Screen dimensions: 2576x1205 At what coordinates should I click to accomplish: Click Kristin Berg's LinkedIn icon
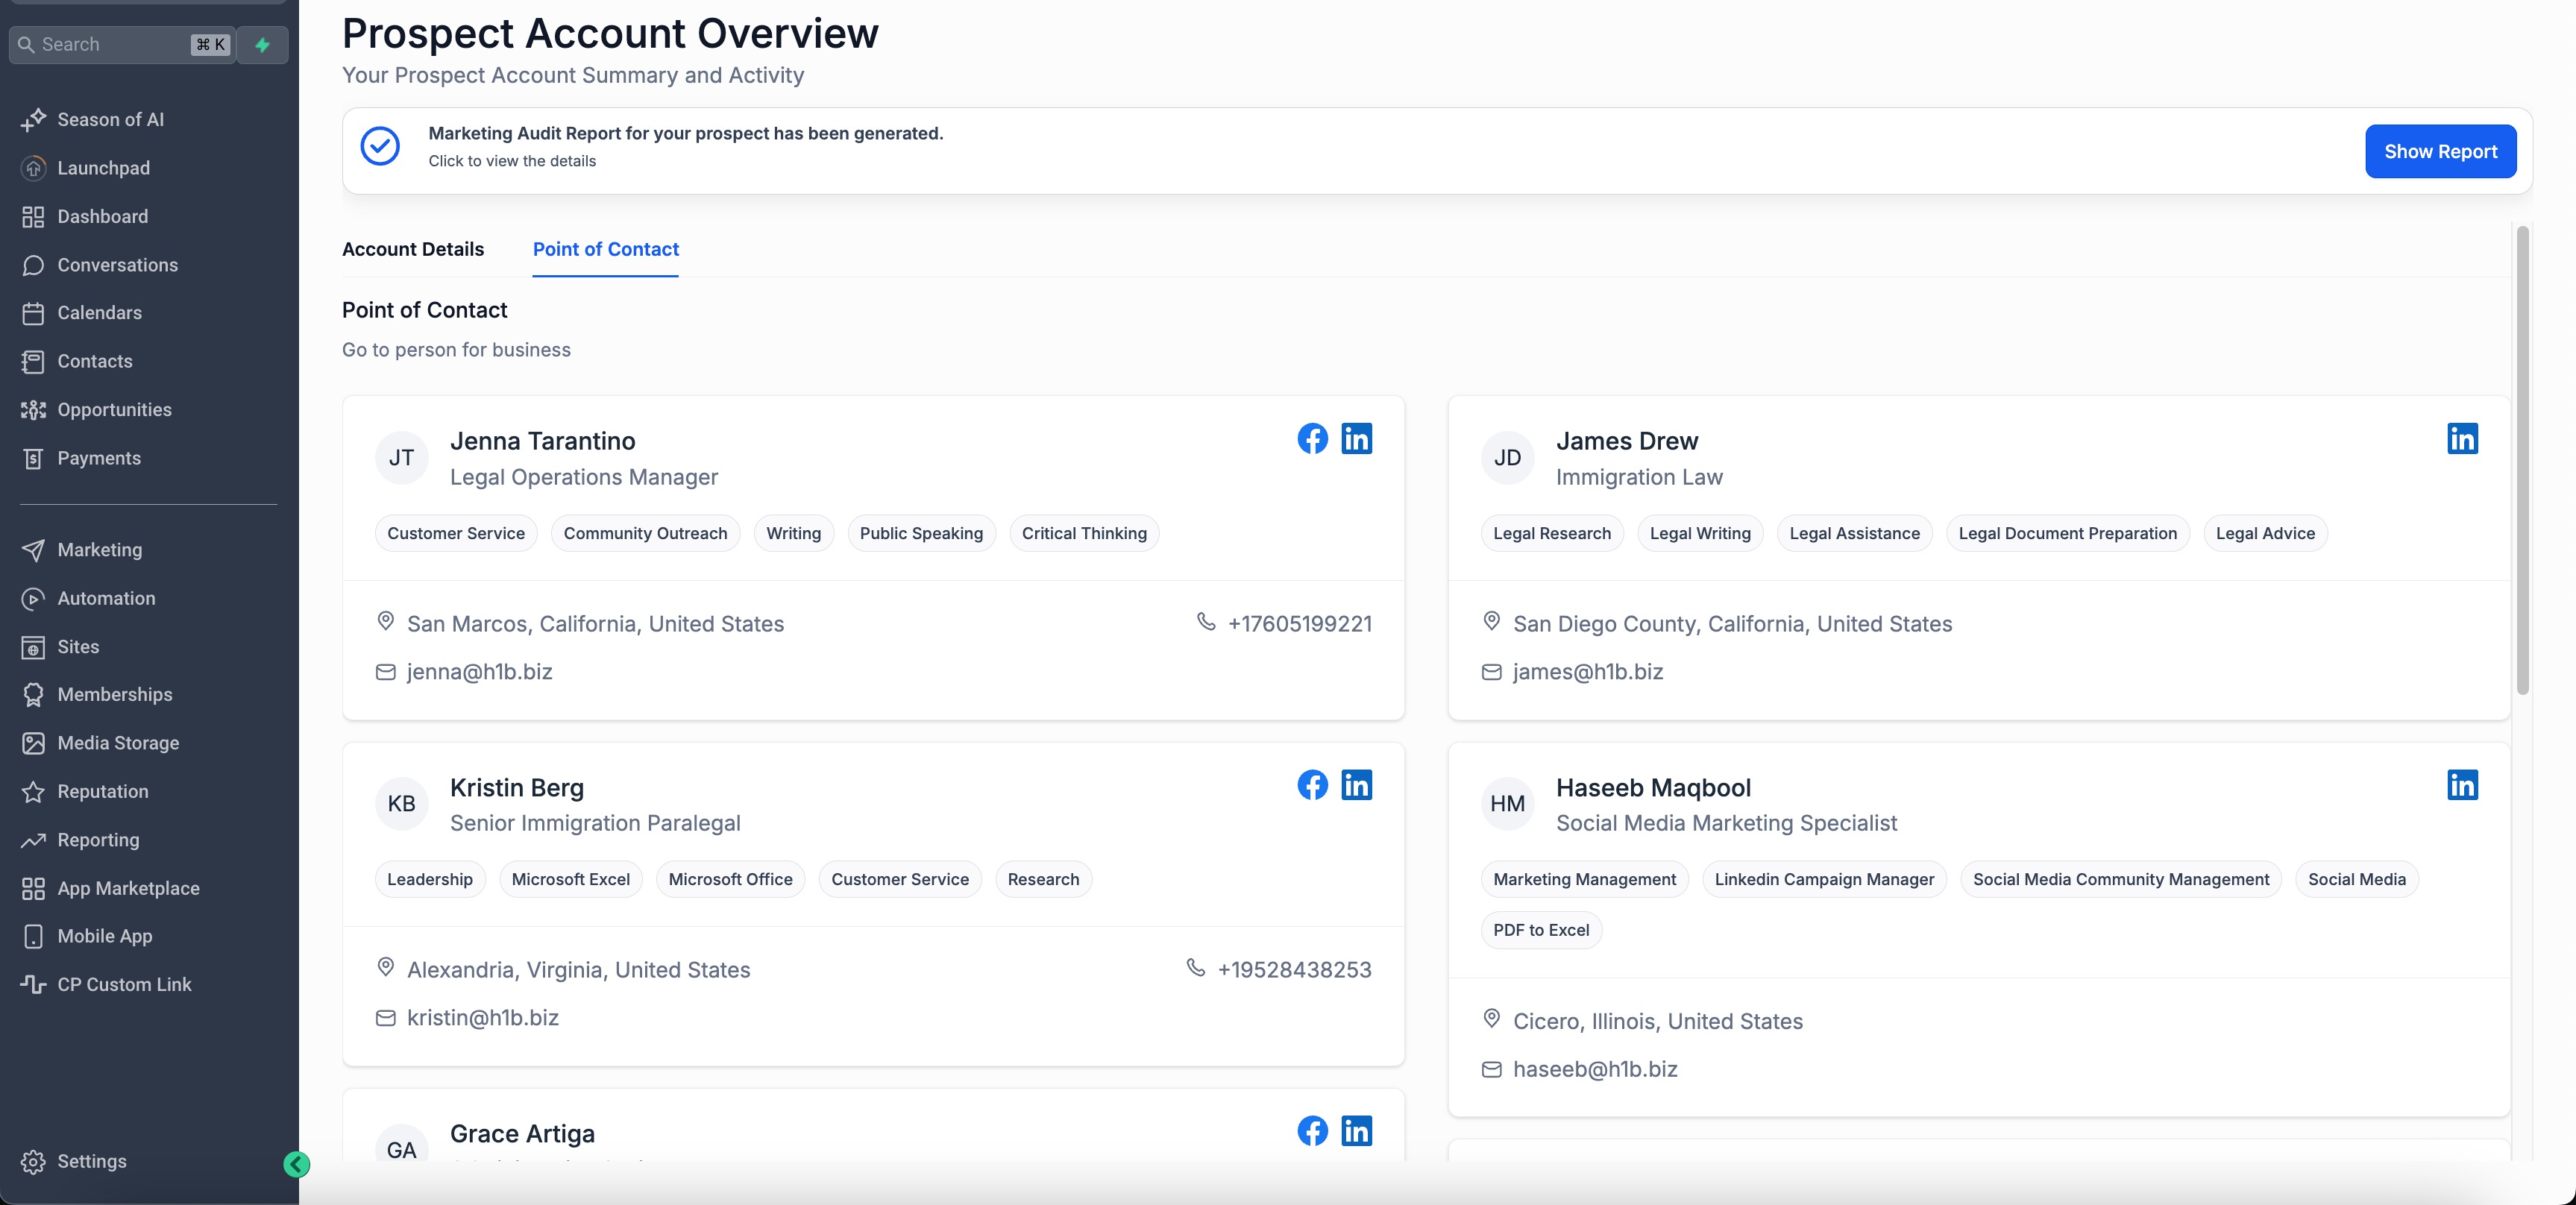pos(1356,785)
